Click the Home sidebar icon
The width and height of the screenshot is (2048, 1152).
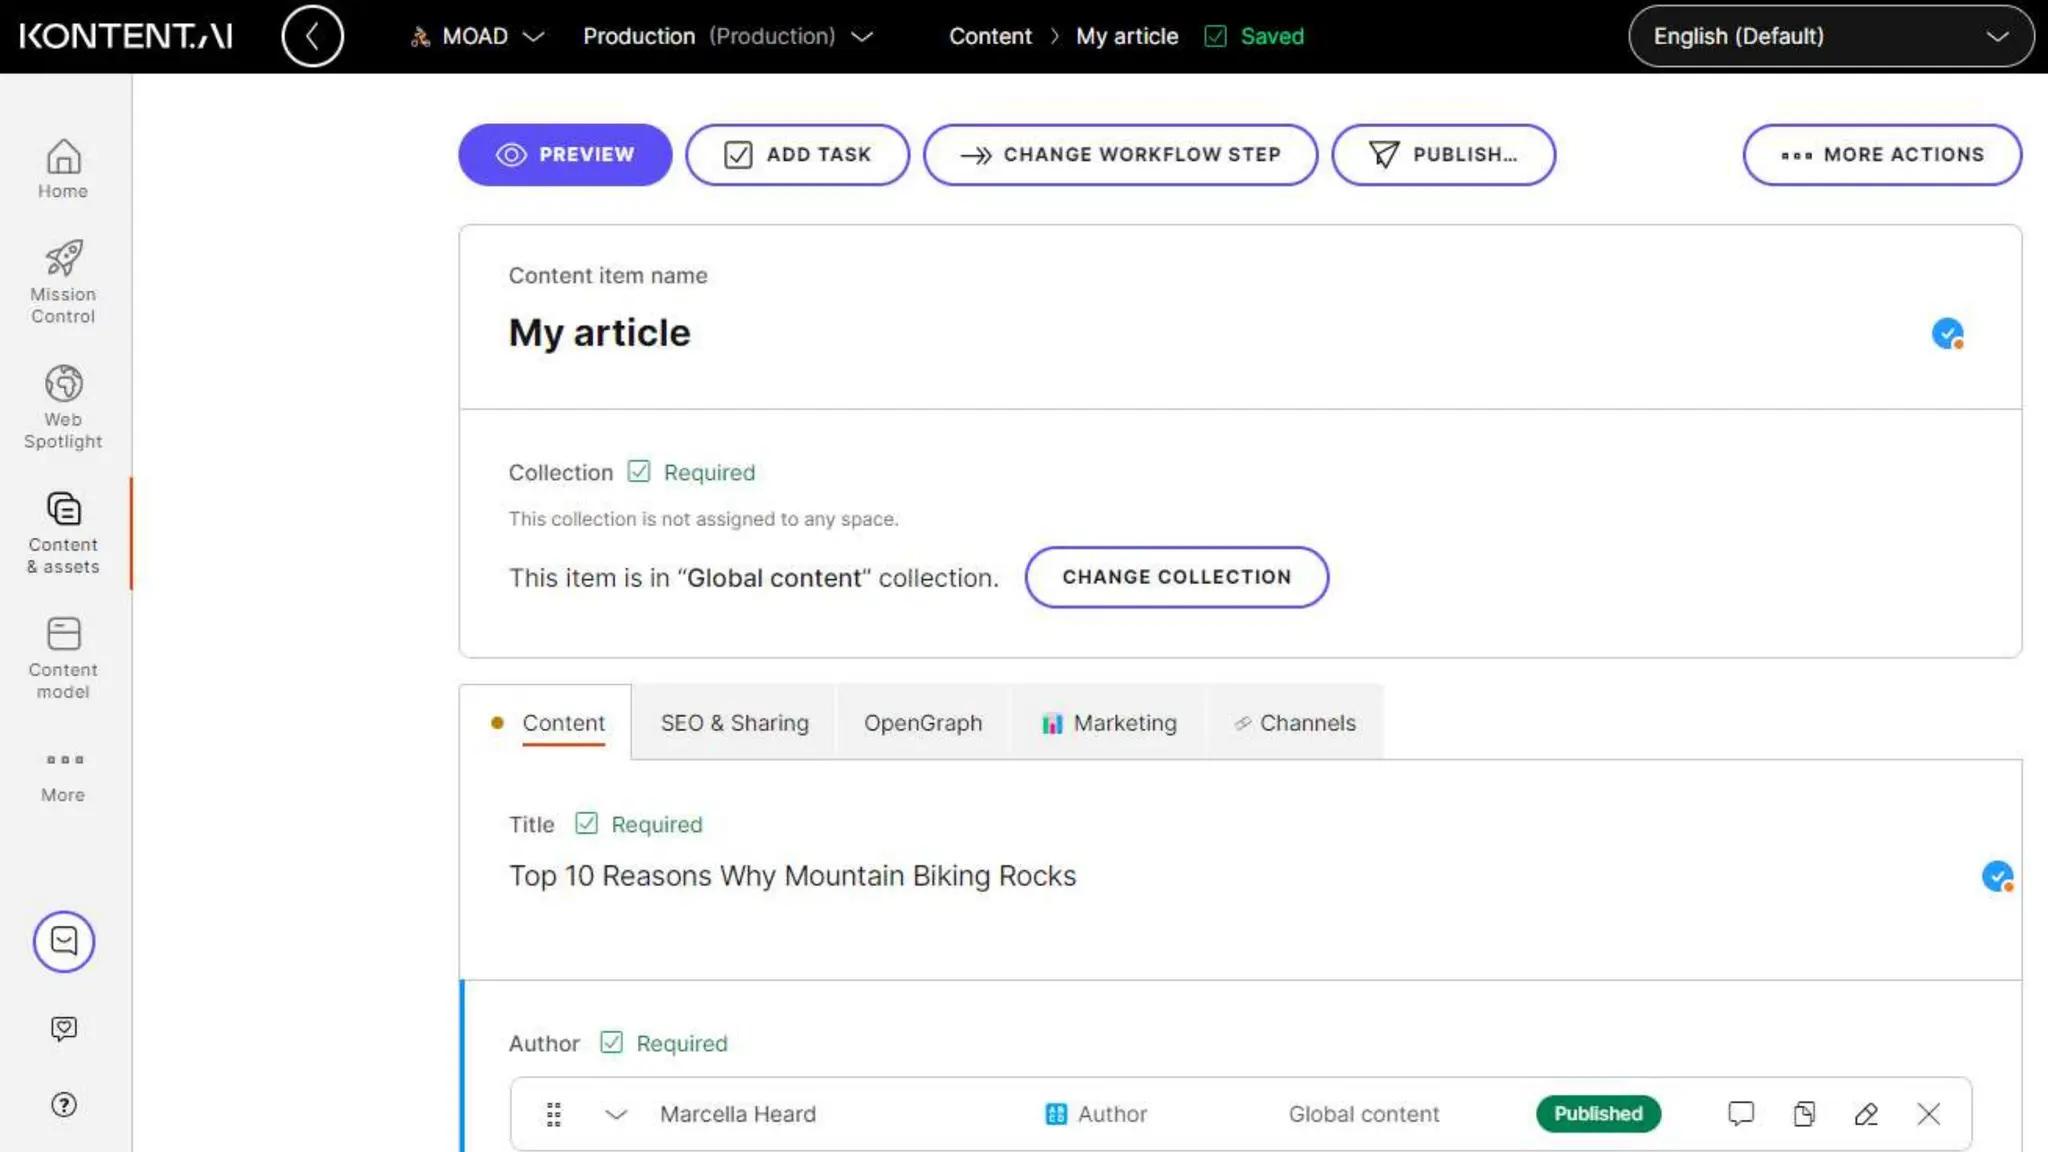coord(63,168)
